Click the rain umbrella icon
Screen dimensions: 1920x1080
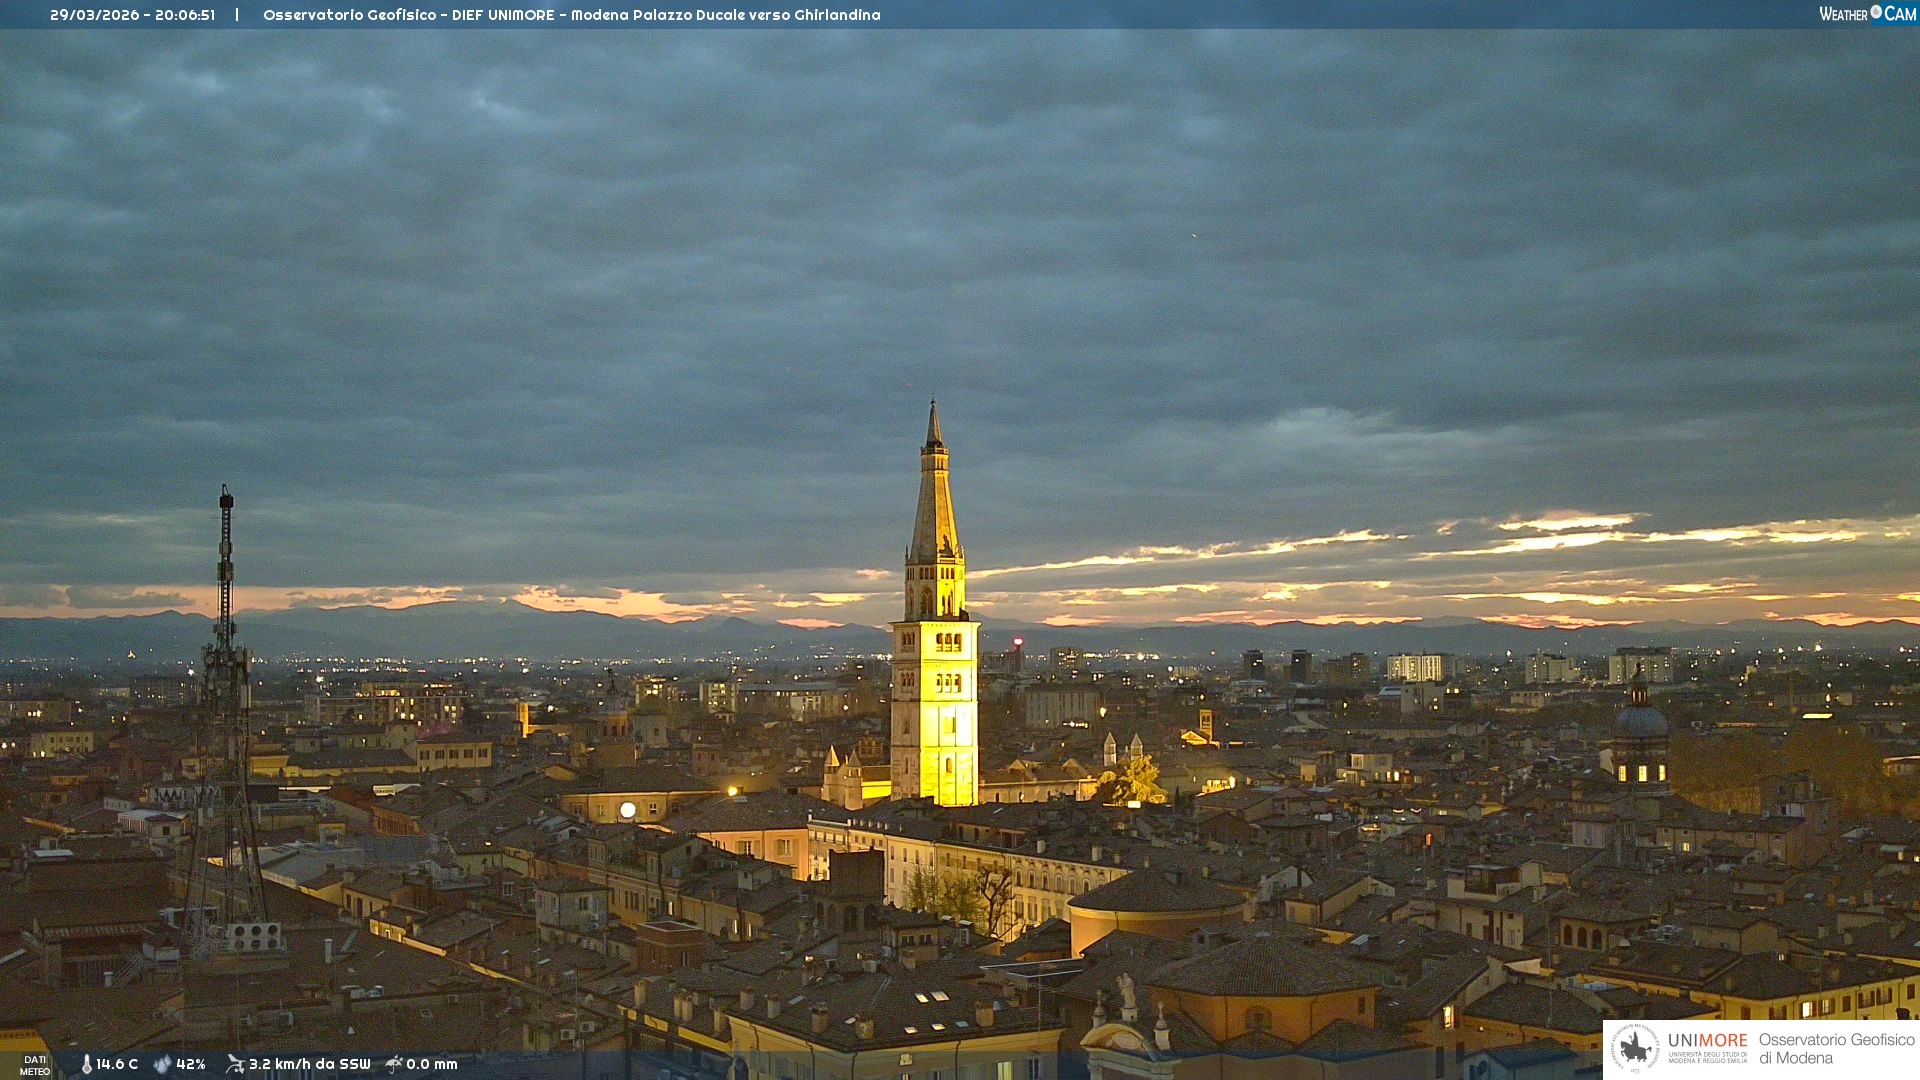[394, 1064]
